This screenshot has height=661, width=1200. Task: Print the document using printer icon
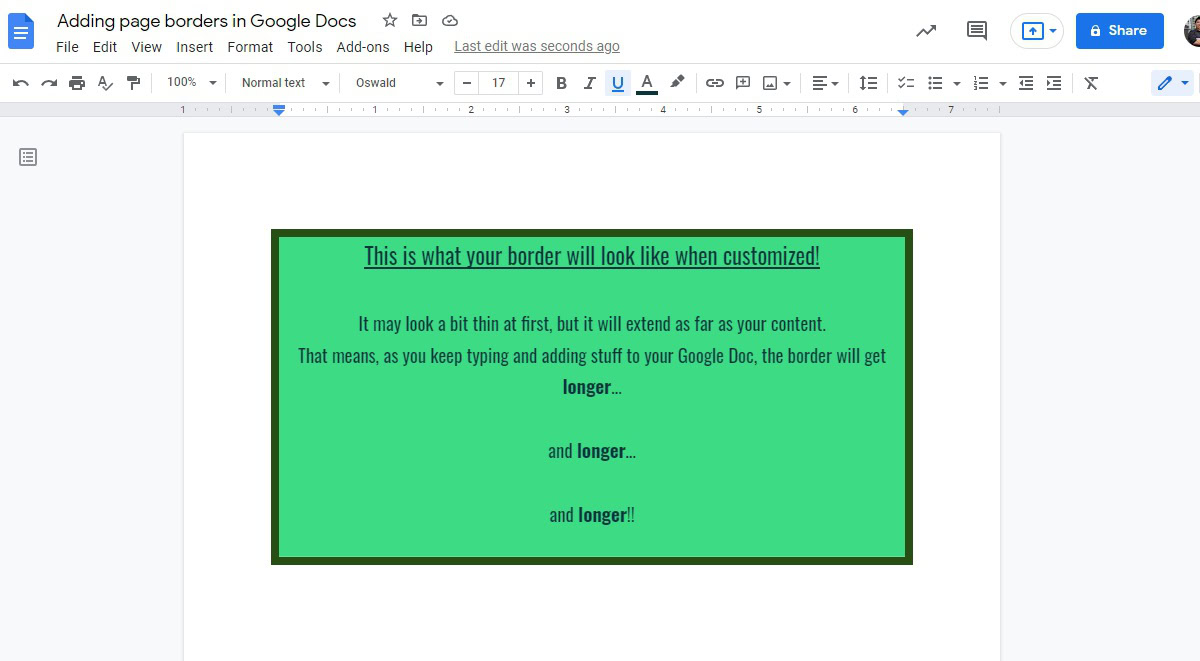(77, 83)
